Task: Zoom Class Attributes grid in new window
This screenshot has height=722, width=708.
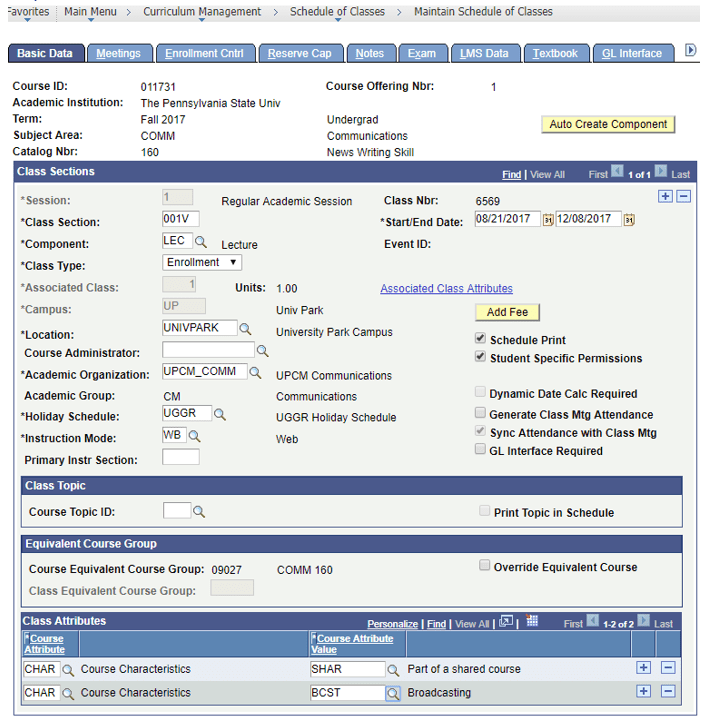Action: pos(506,622)
